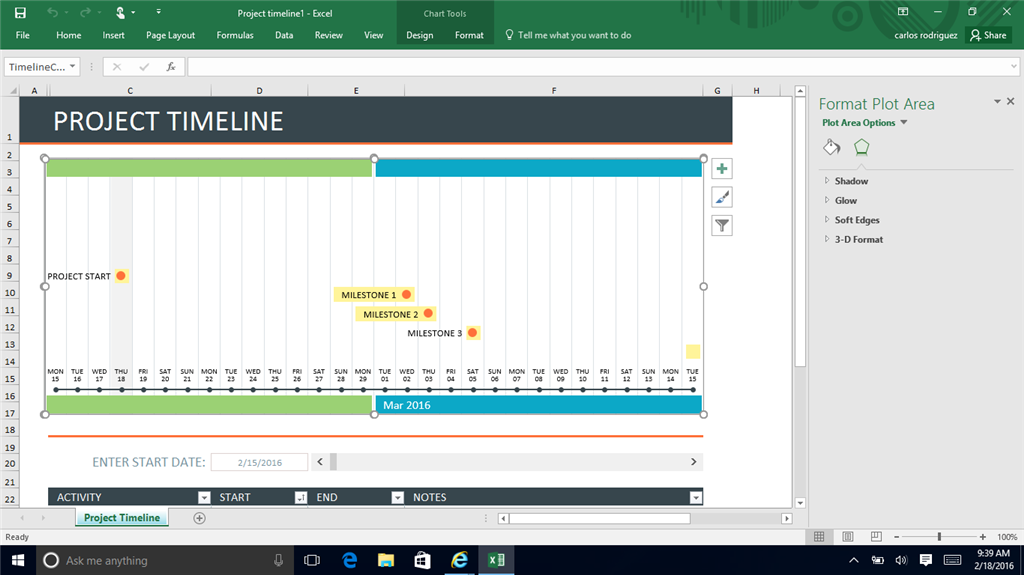Click the Undo arrow in the quick access toolbar

point(52,12)
